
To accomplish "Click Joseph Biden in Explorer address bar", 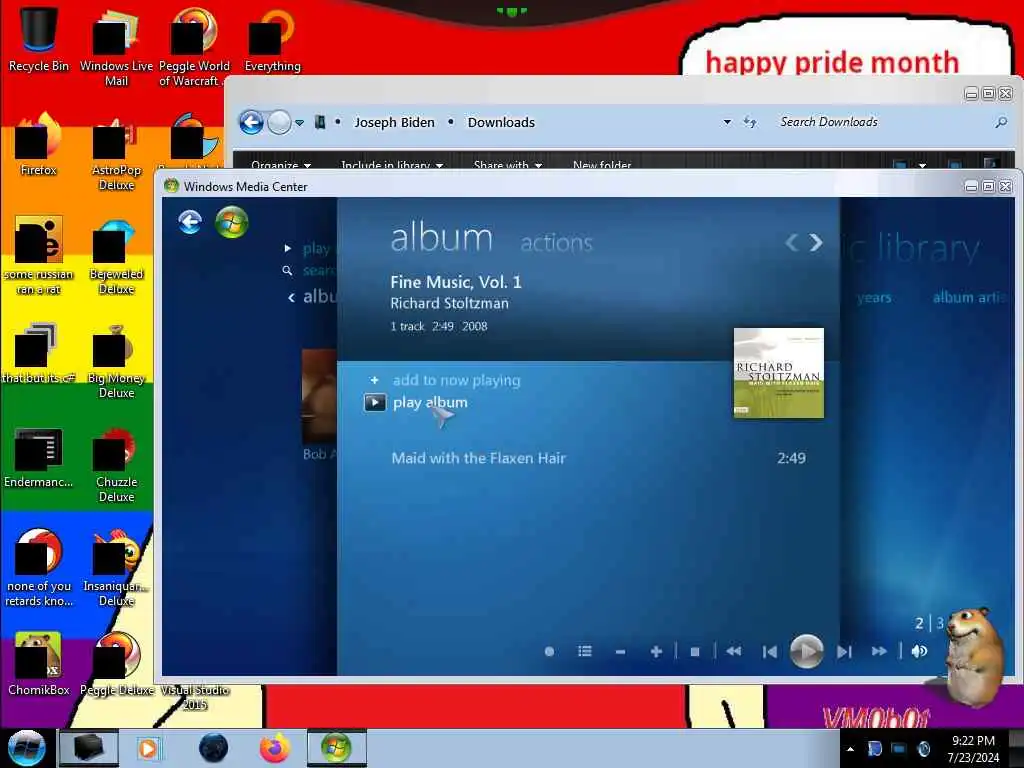I will click(x=394, y=122).
